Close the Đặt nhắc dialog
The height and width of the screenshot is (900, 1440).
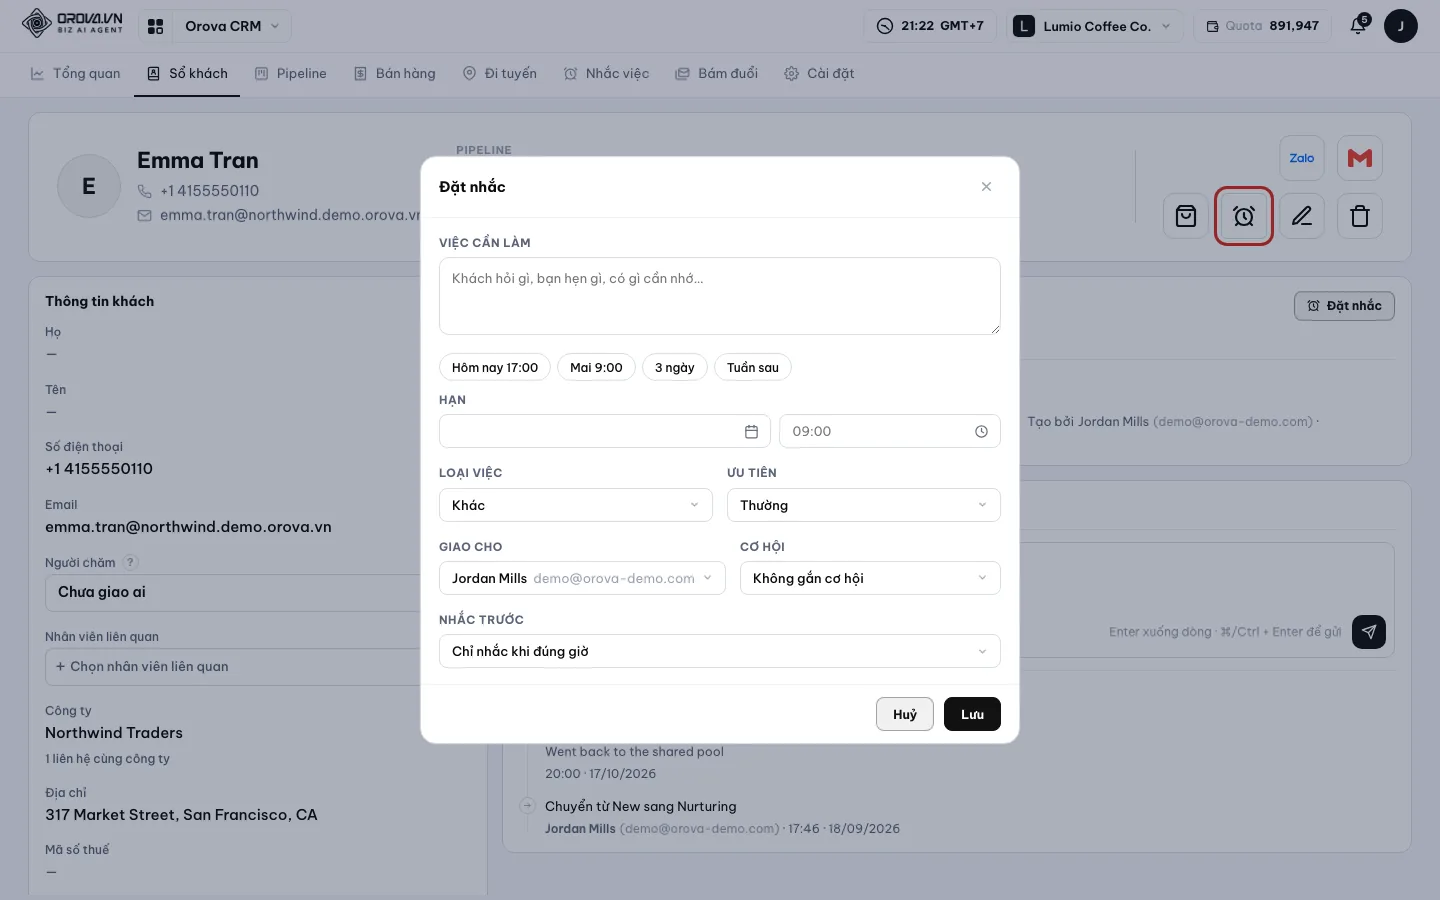point(986,187)
